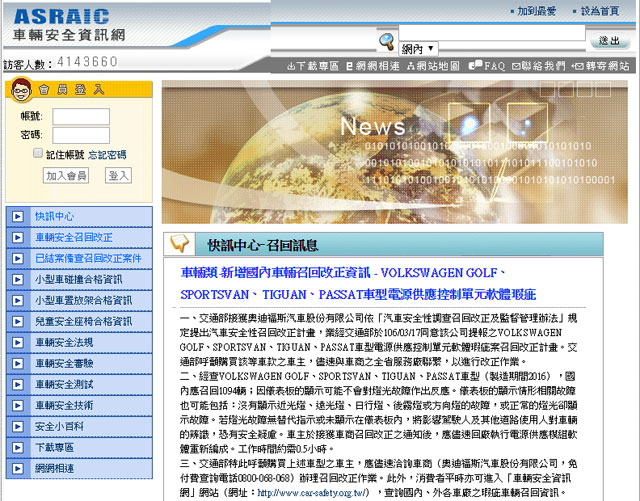Open sidebar menu 小型車碰撞合格資訊
This screenshot has height=501, width=640.
(78, 279)
